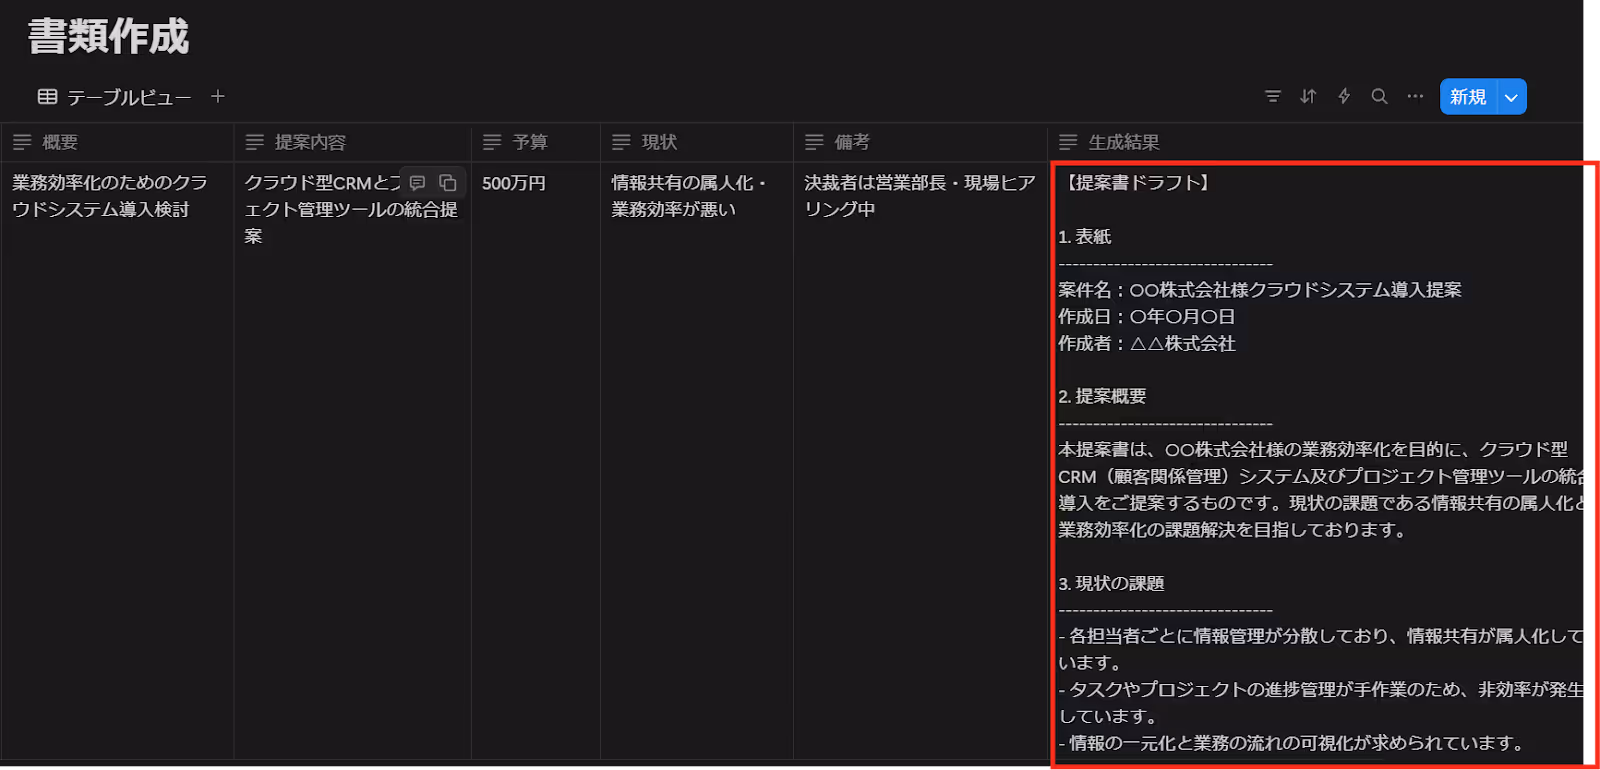Click the '1. 表紙' heading
The width and height of the screenshot is (1600, 770).
(1085, 237)
